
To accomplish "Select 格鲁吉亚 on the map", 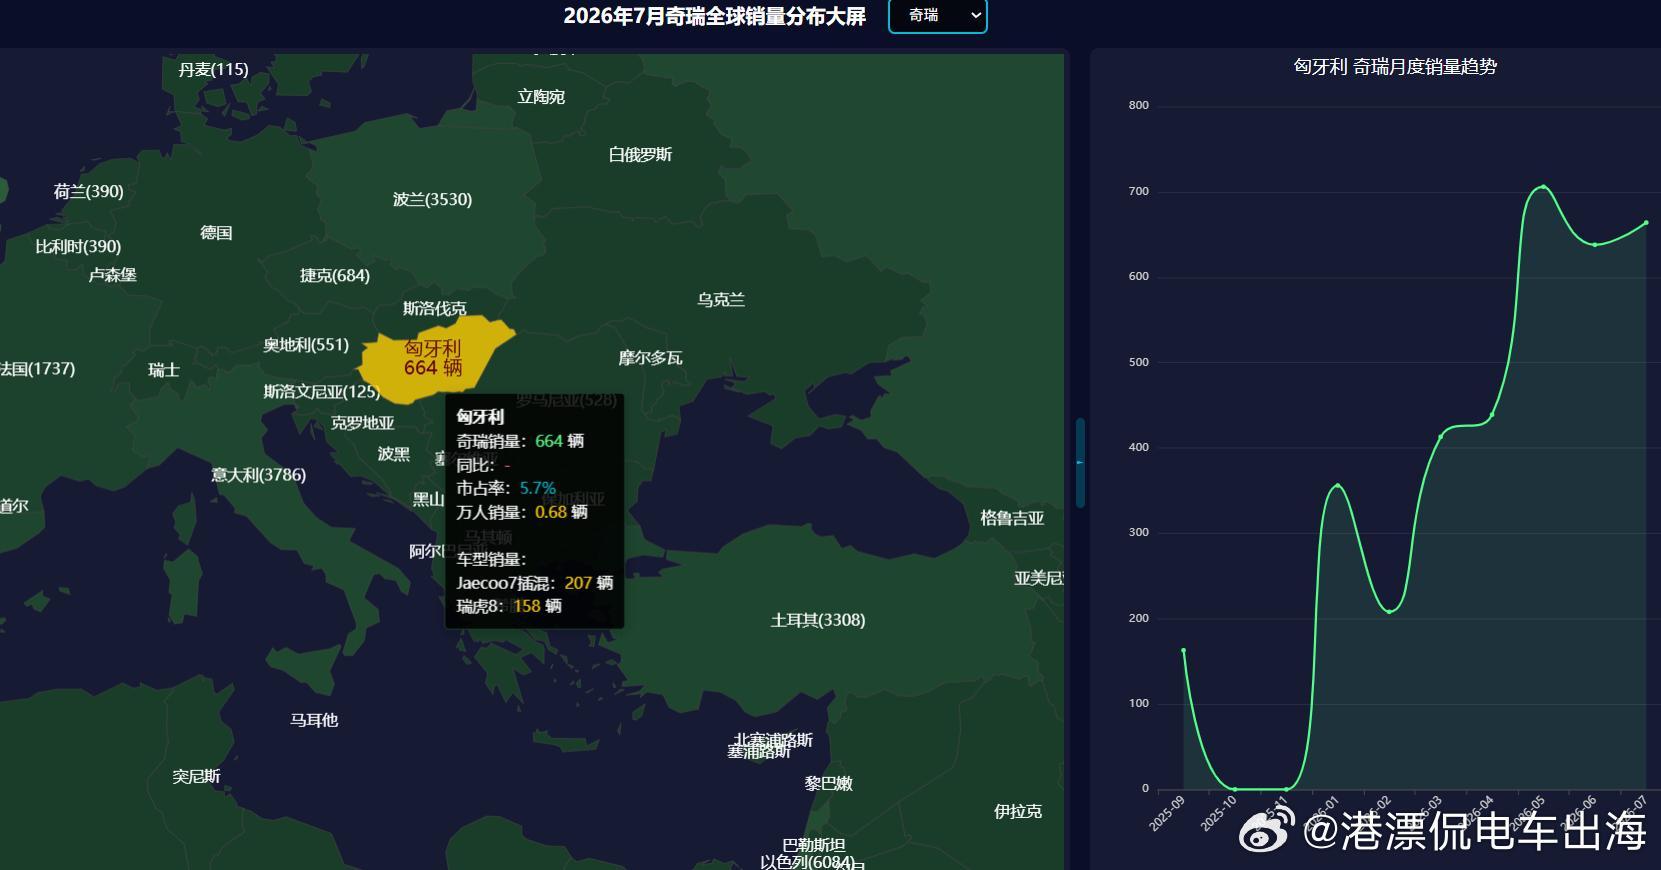I will [x=1012, y=518].
